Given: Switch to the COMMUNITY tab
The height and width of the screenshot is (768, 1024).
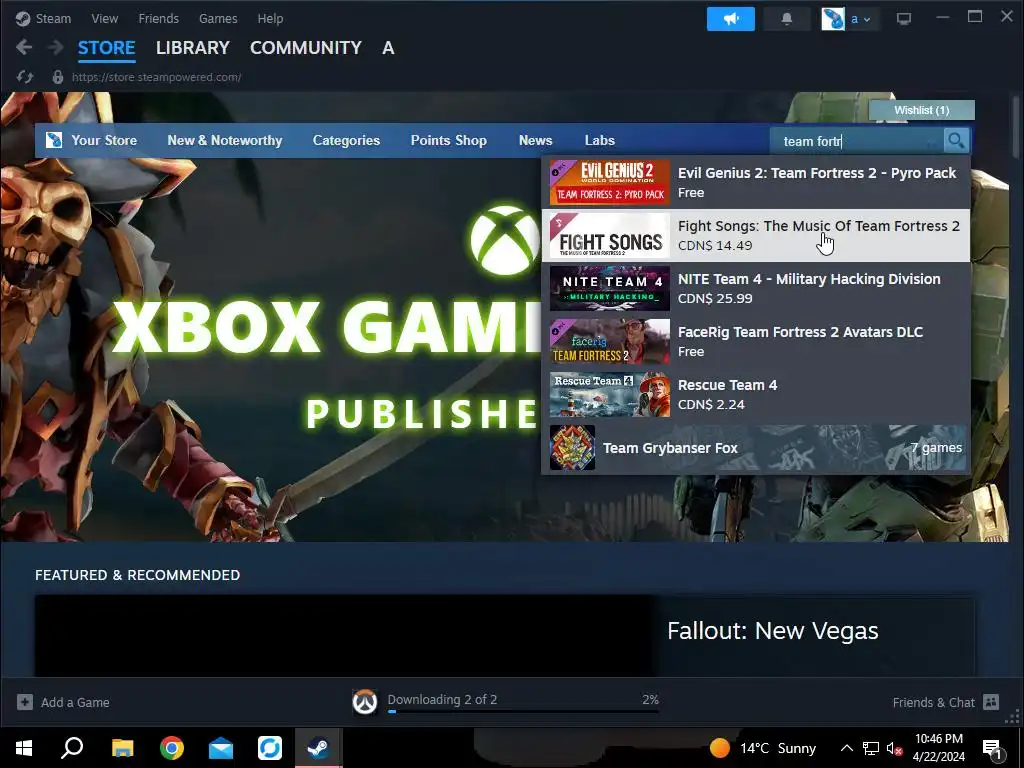Looking at the screenshot, I should point(306,48).
